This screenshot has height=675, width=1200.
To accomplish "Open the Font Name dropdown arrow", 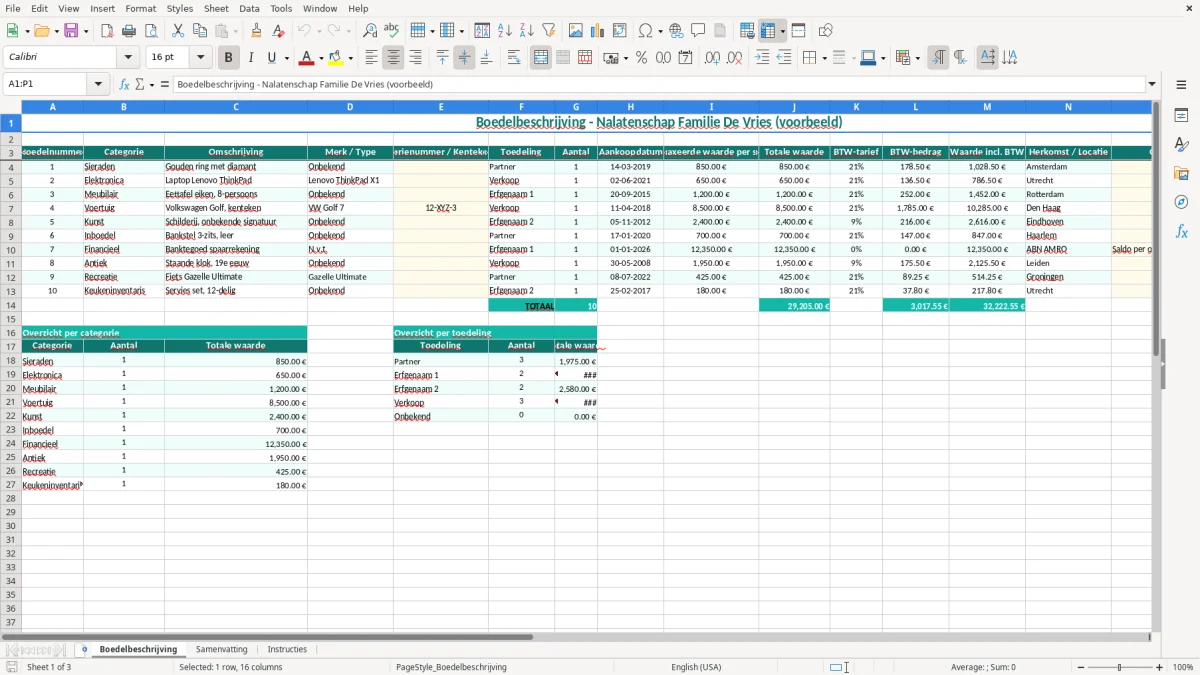I will (129, 58).
